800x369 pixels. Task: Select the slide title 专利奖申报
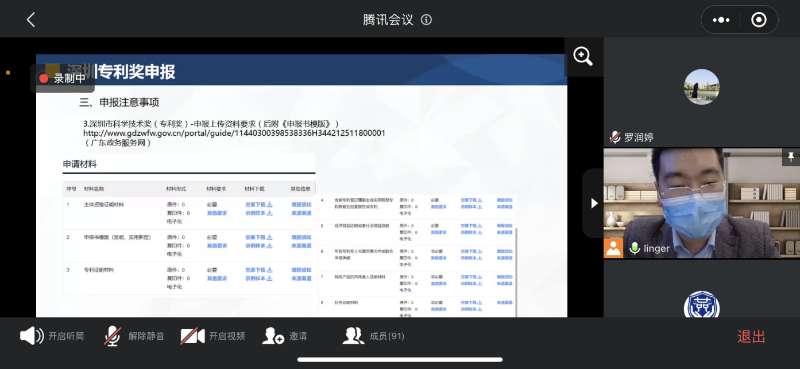pos(136,71)
